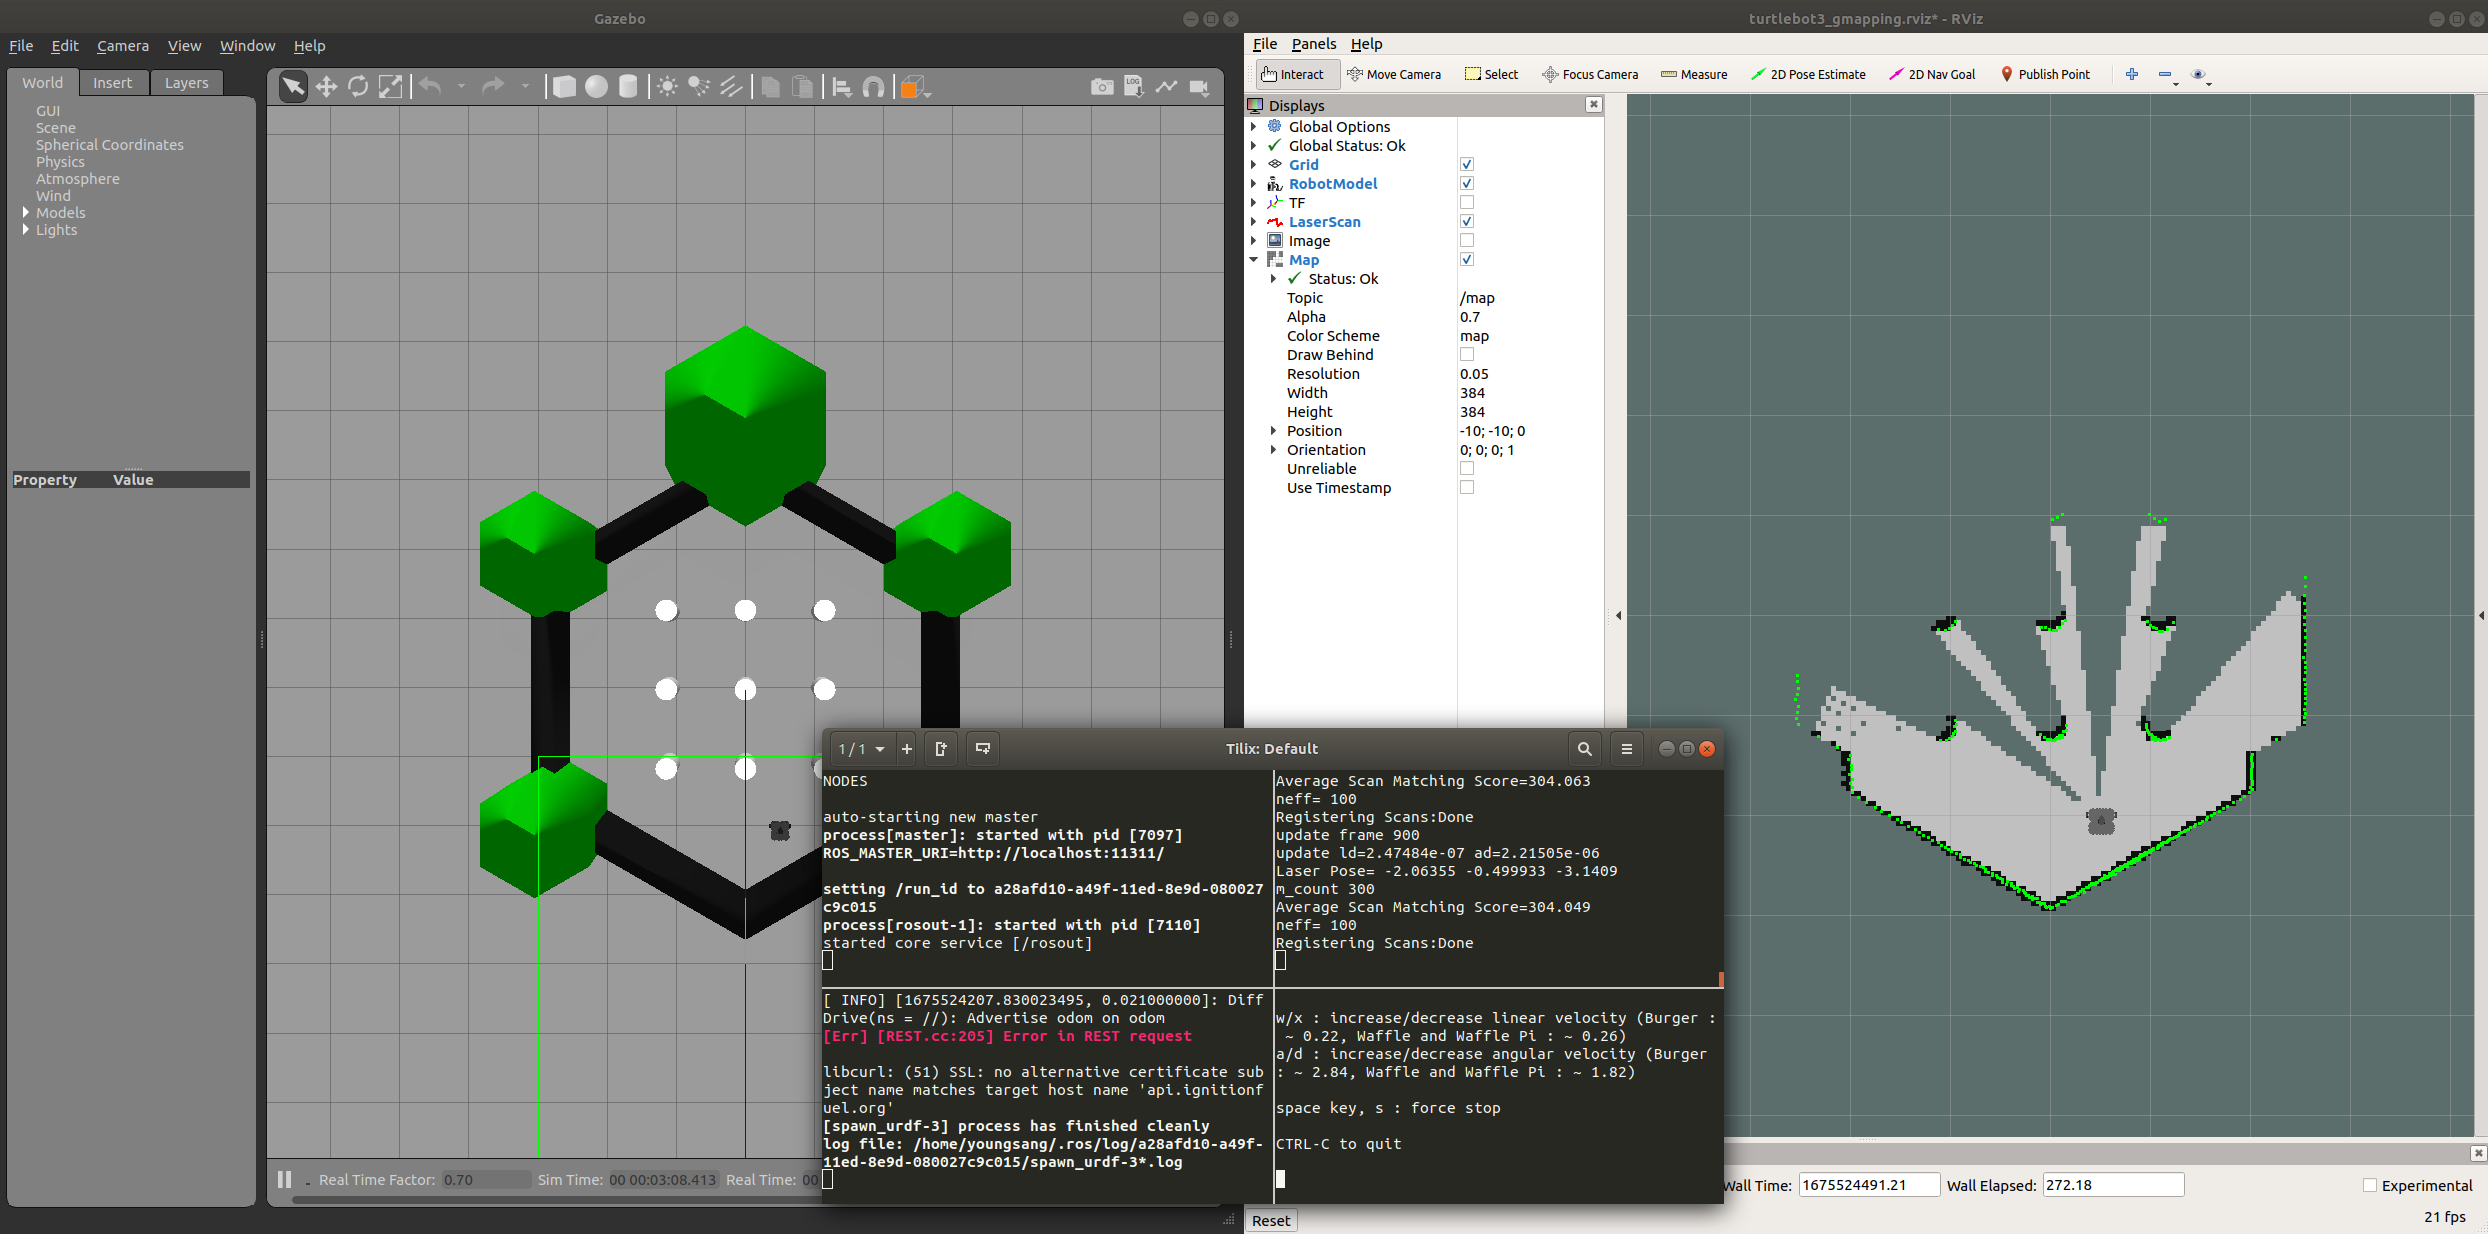
Task: Click the Alpha value field of Map
Action: tap(1528, 317)
